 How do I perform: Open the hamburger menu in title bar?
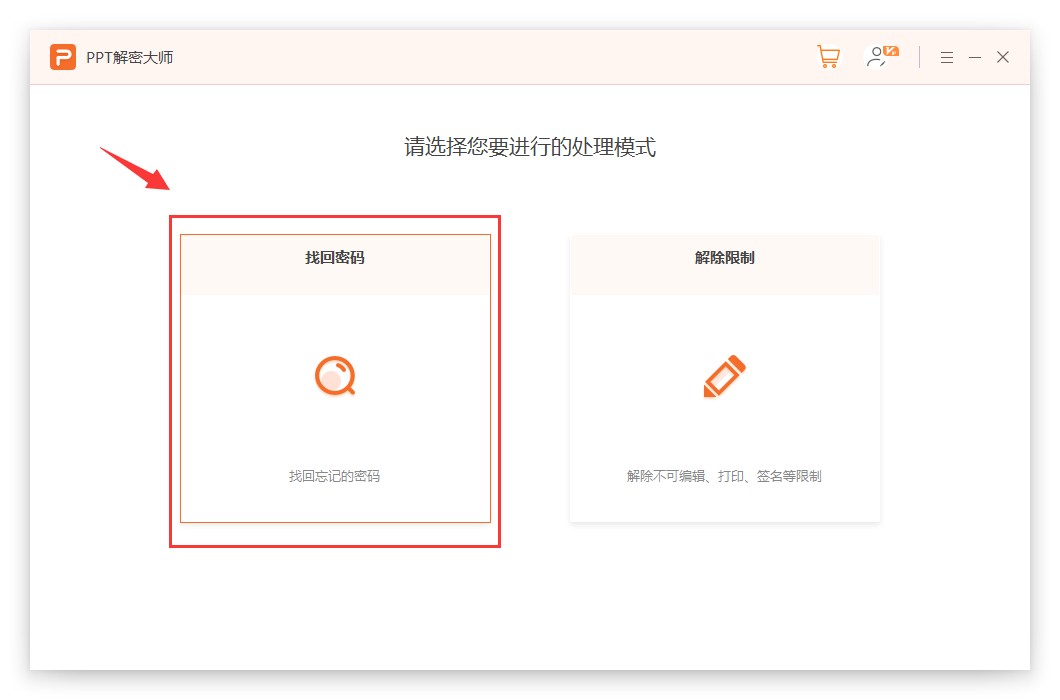click(x=946, y=57)
